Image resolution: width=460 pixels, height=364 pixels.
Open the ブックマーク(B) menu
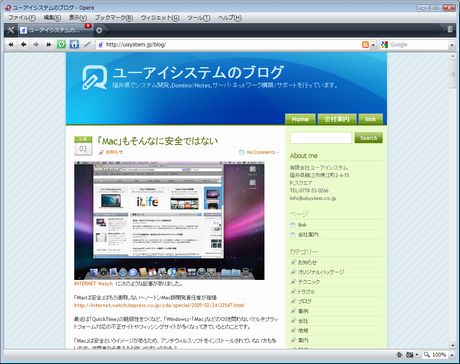[x=114, y=18]
